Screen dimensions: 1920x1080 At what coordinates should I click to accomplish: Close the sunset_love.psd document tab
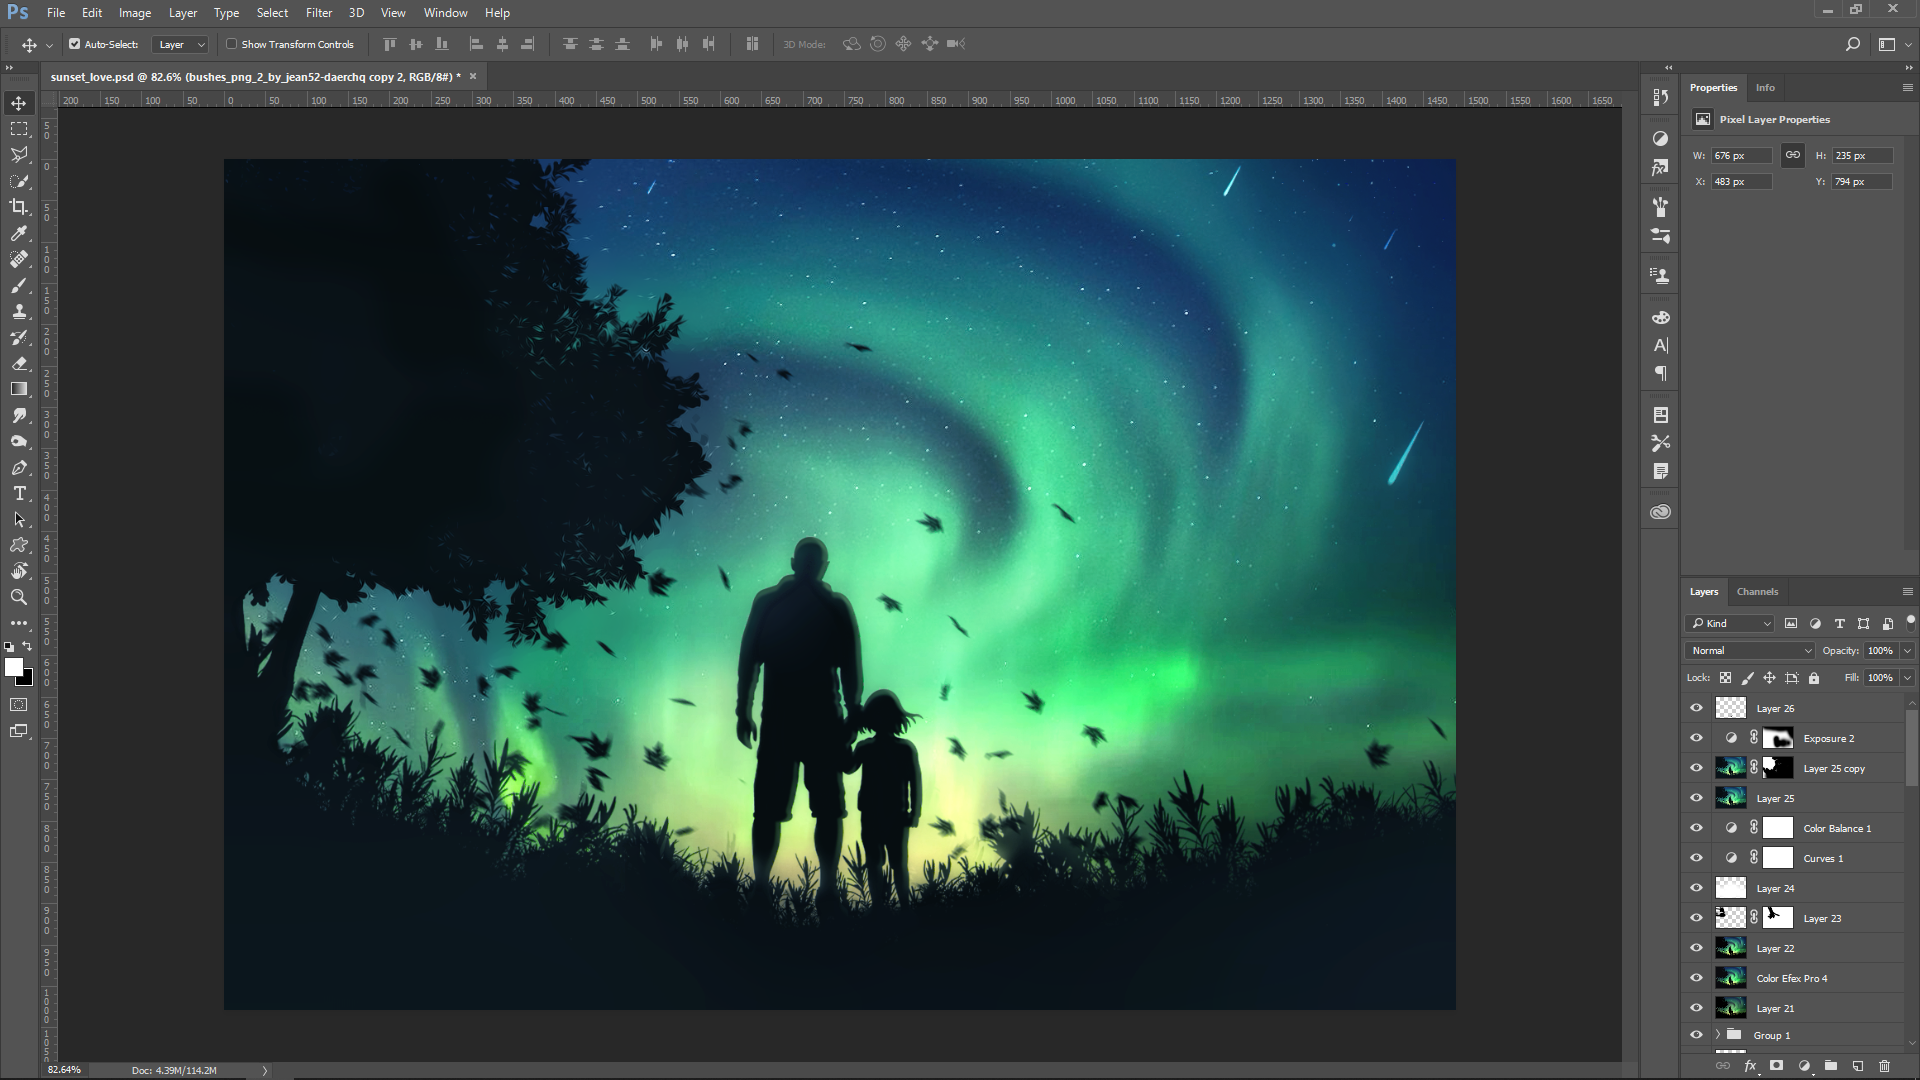pos(473,76)
